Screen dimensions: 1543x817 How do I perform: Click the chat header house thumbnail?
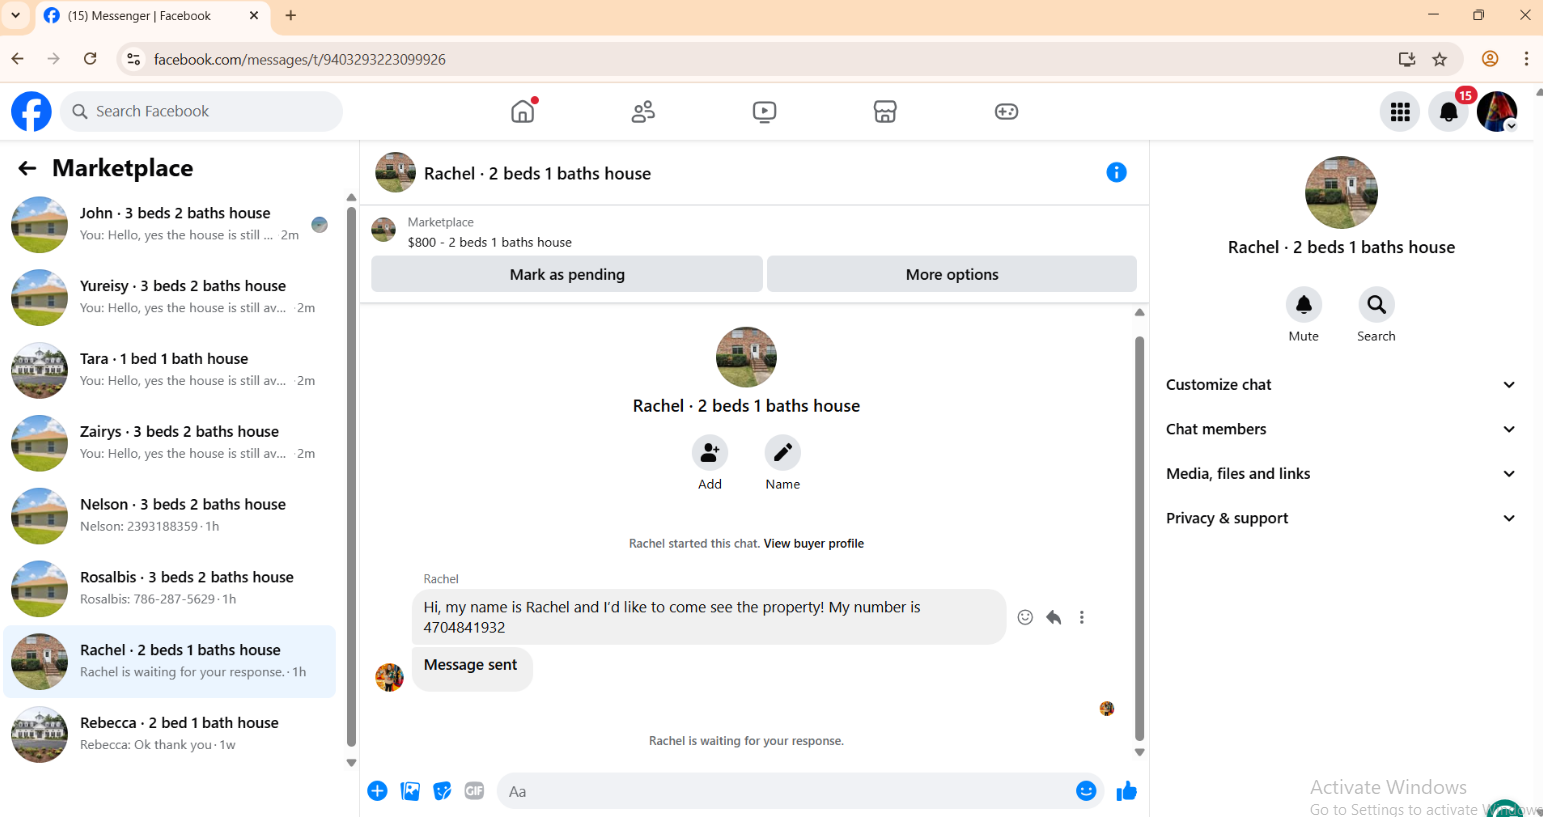click(x=395, y=173)
